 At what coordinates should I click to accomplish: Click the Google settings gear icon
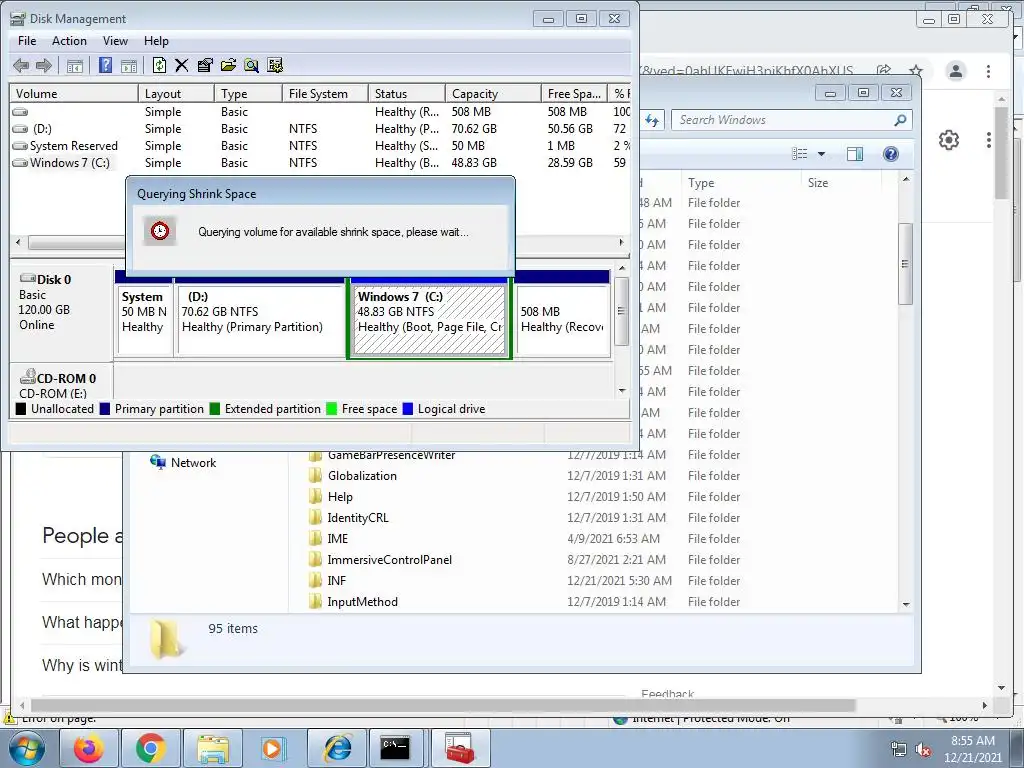[949, 140]
